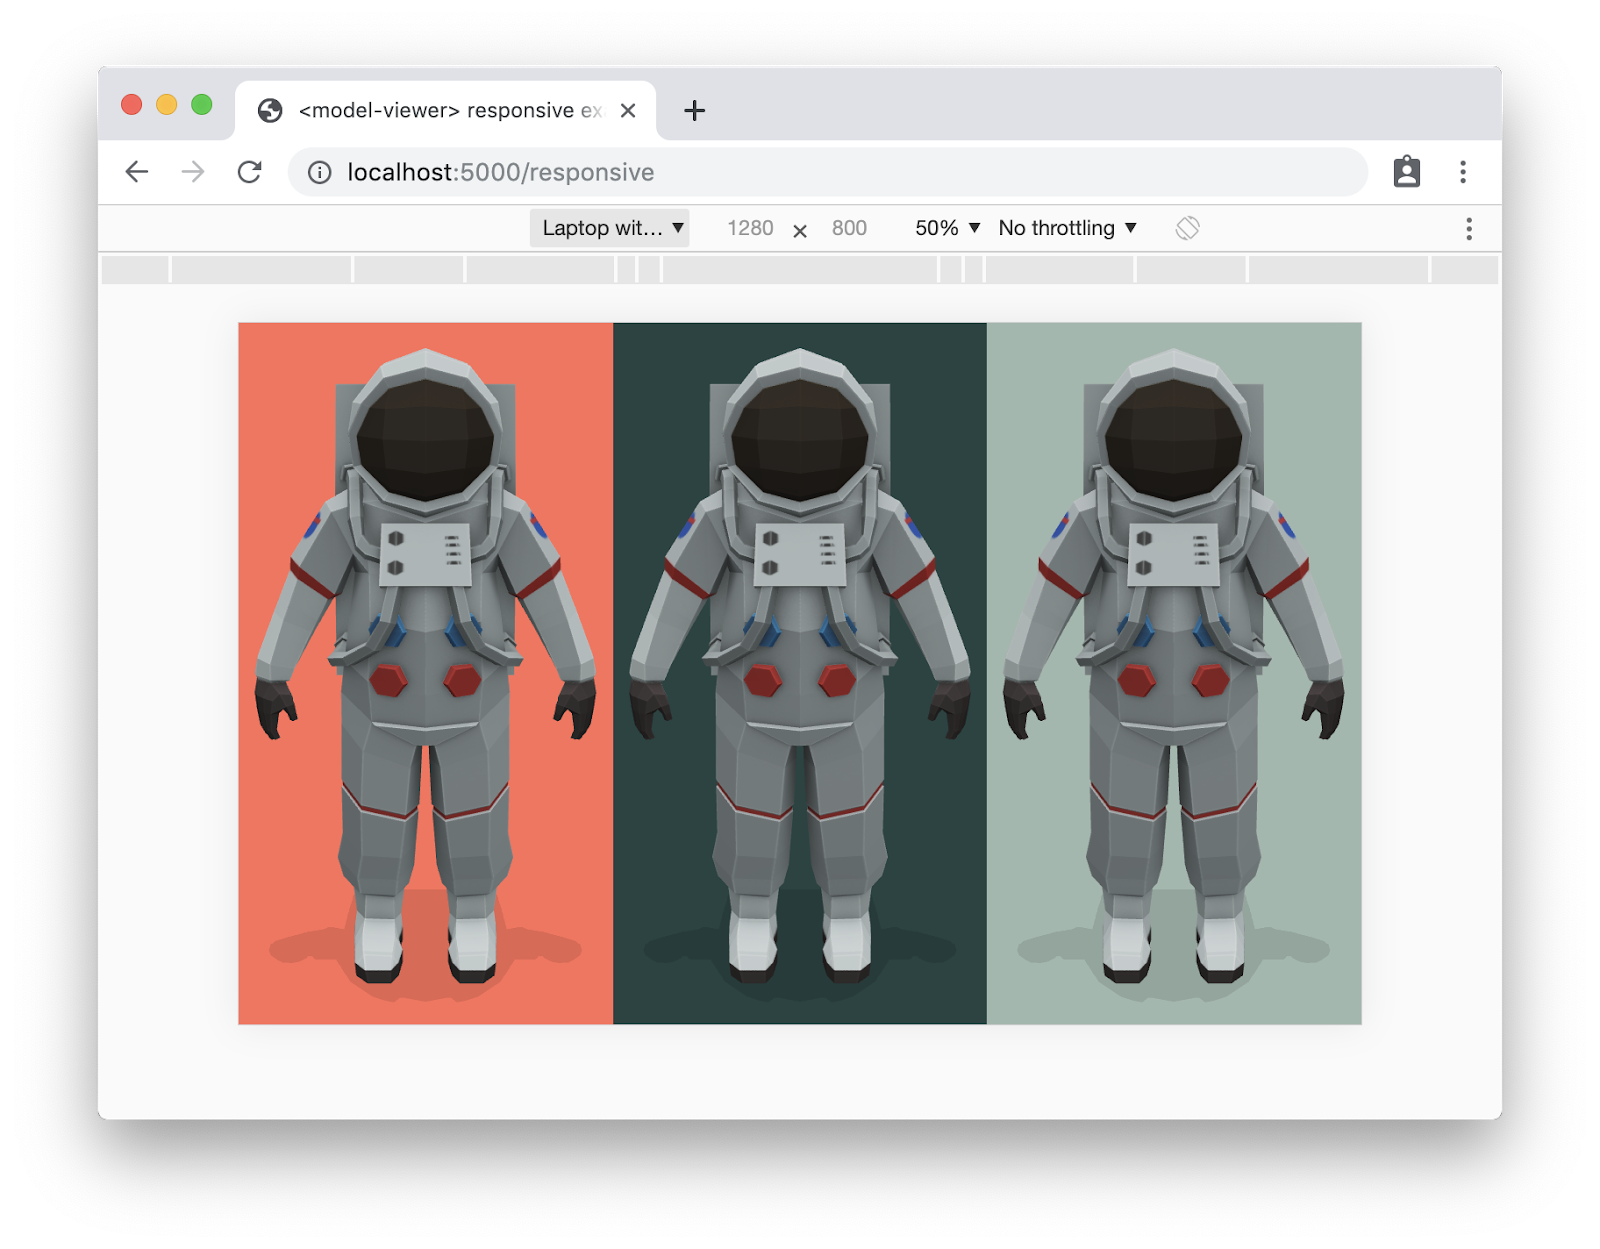Viewport: 1600px width, 1249px height.
Task: Reload the page with refresh icon
Action: (250, 172)
